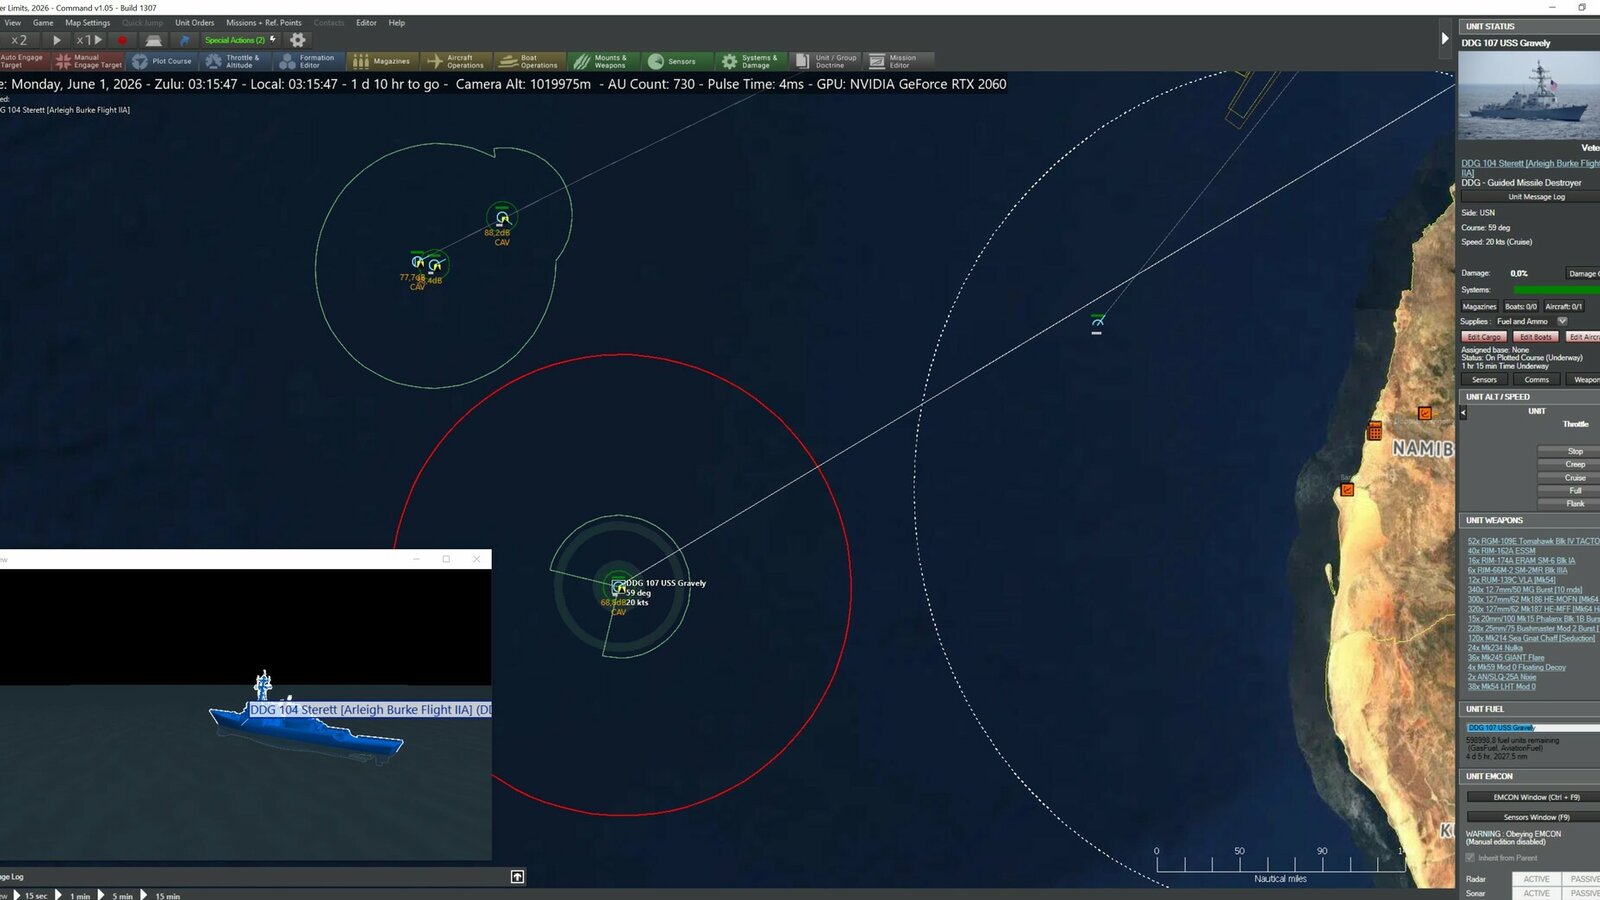
Task: Open RIM-162A ESSM weapon link
Action: 1501,551
